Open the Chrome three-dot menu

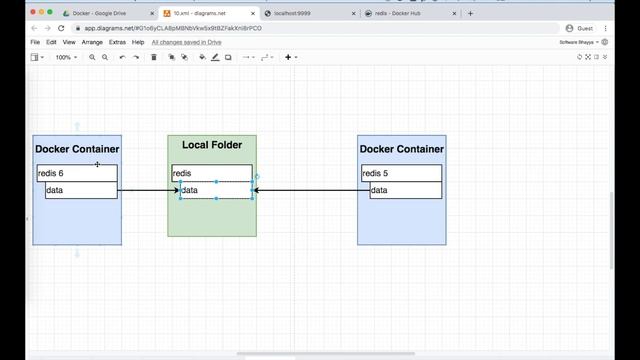click(605, 28)
